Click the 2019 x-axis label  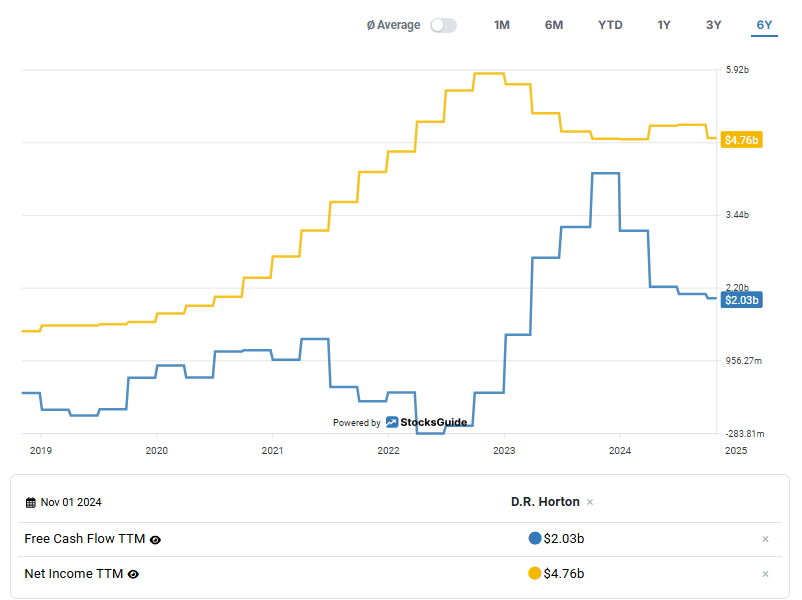point(41,451)
